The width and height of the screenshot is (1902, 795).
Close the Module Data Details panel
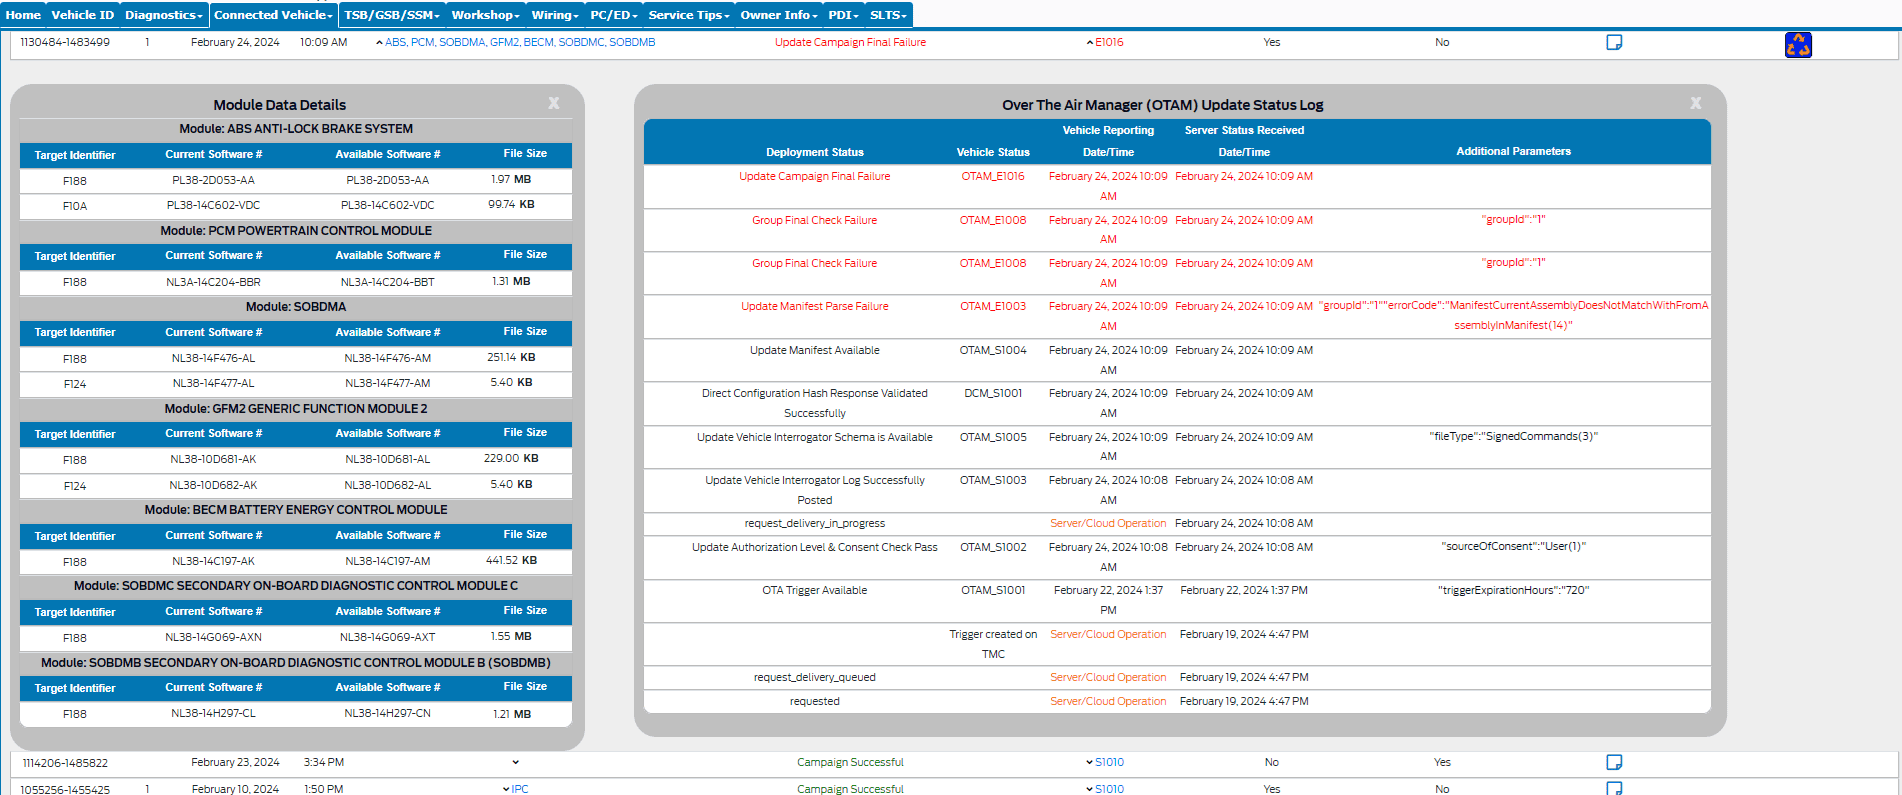coord(553,103)
